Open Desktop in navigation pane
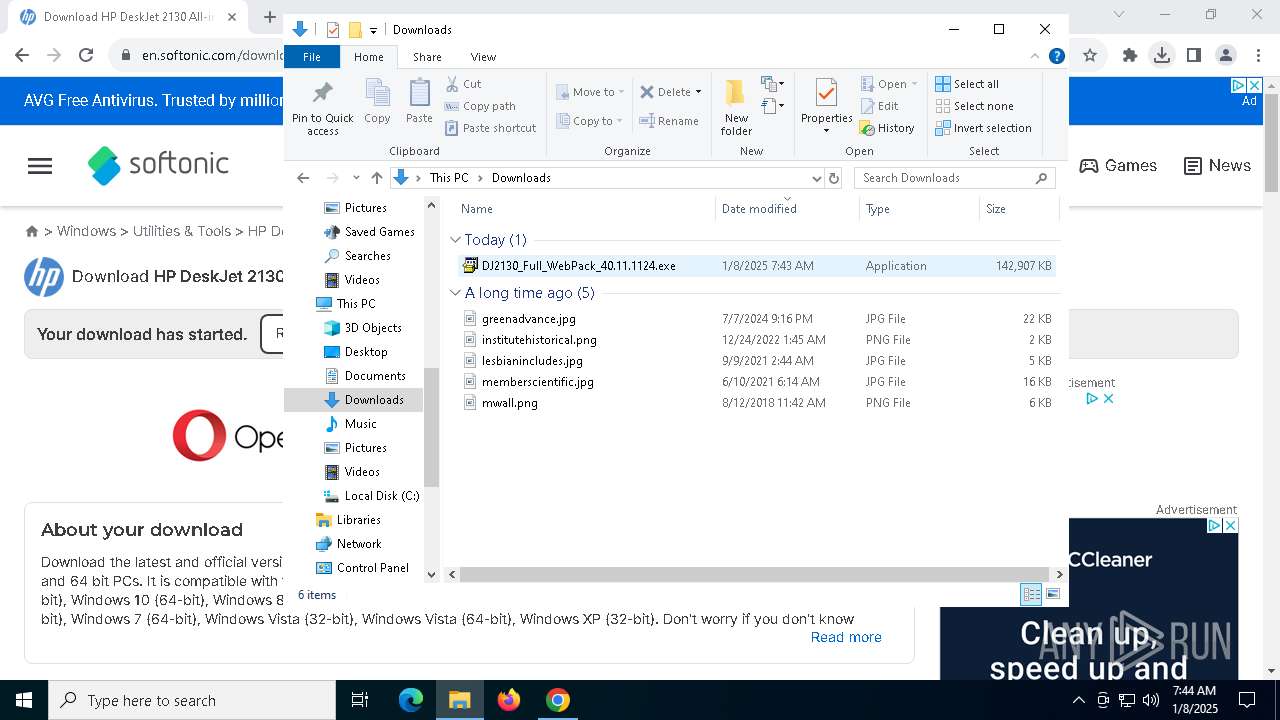Screen dimensions: 1280x720 [356, 352]
